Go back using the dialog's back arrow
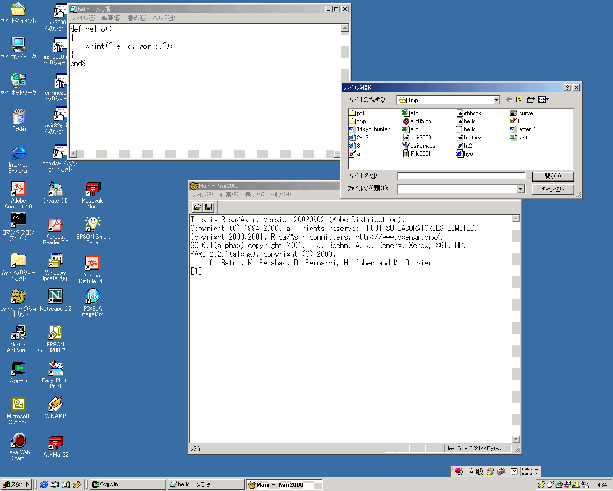This screenshot has height=491, width=613. coord(509,100)
